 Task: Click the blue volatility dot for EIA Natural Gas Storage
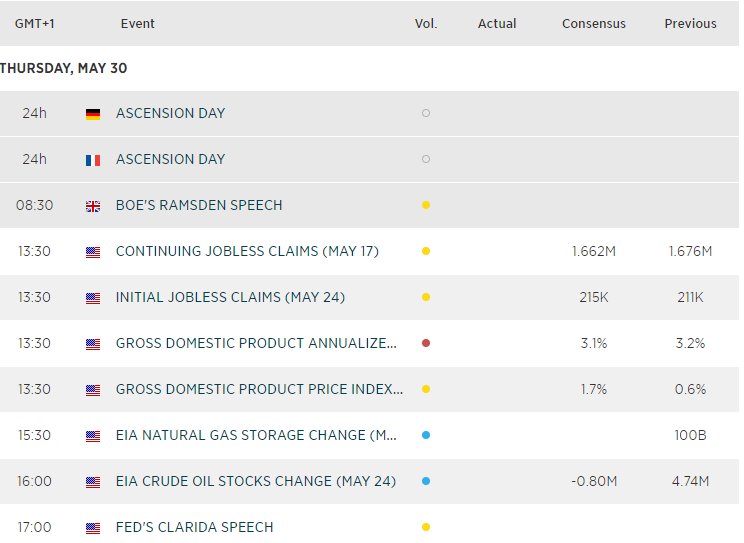[x=426, y=436]
